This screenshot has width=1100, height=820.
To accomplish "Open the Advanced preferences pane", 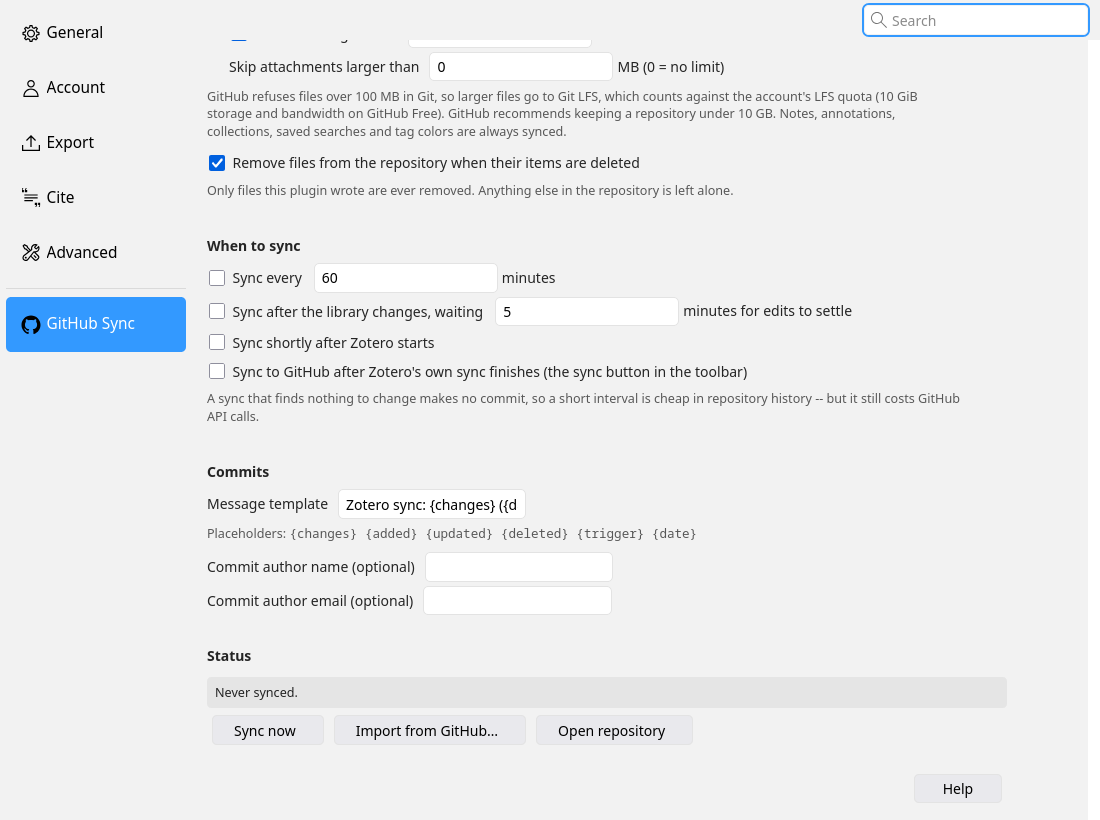I will click(x=96, y=253).
